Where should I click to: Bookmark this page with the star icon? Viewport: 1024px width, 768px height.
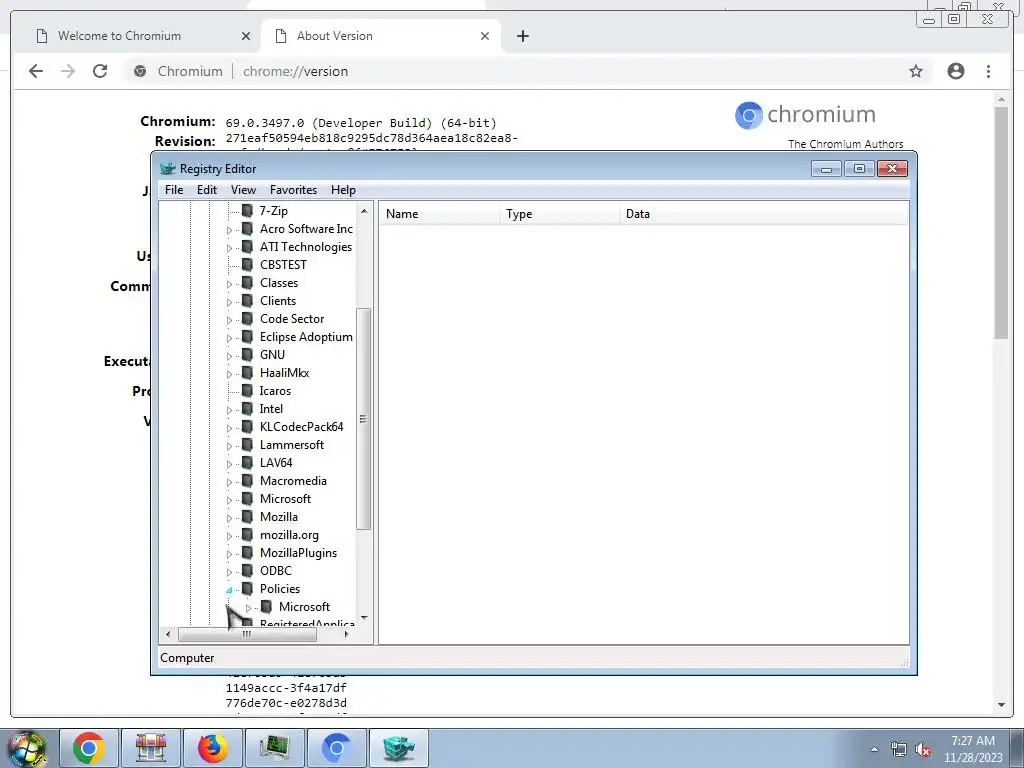click(x=916, y=71)
